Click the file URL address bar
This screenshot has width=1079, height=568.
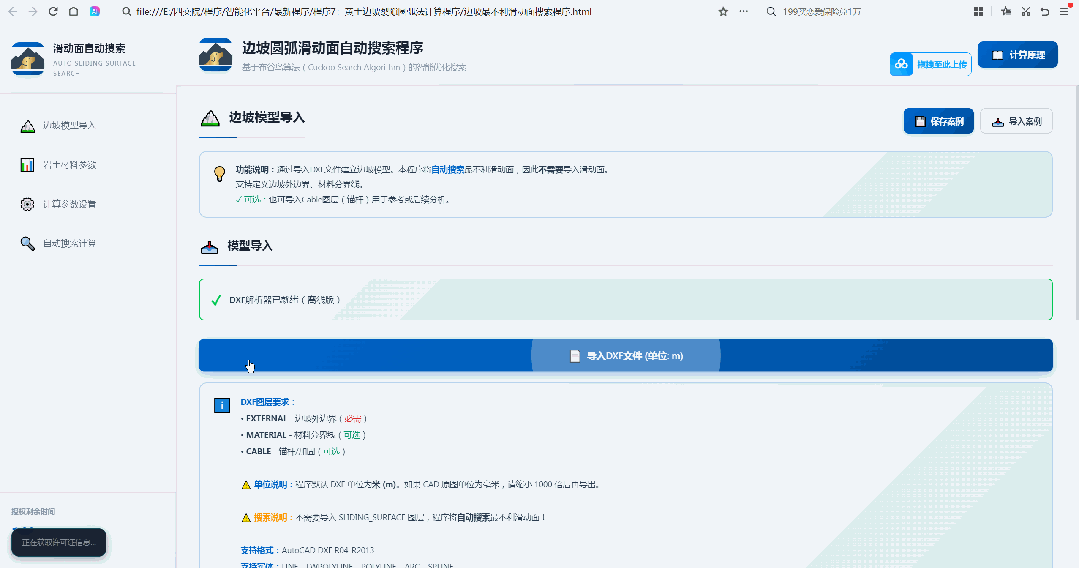click(x=363, y=12)
